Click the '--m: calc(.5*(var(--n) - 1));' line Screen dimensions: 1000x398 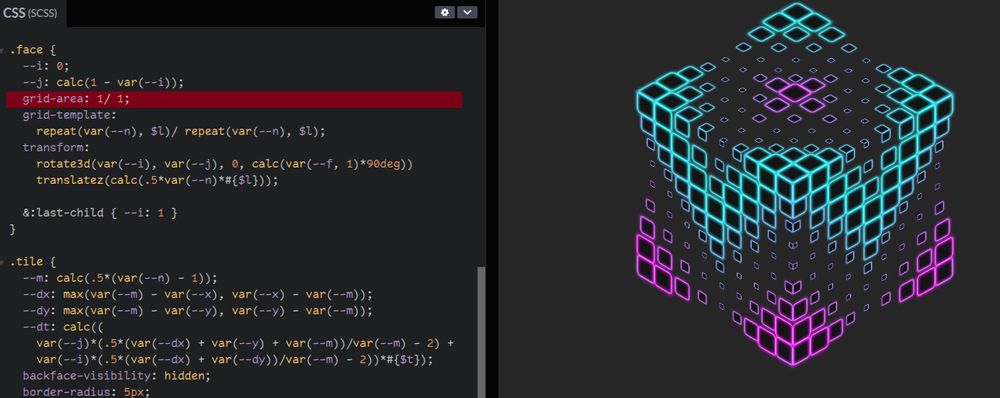pyautogui.click(x=120, y=278)
